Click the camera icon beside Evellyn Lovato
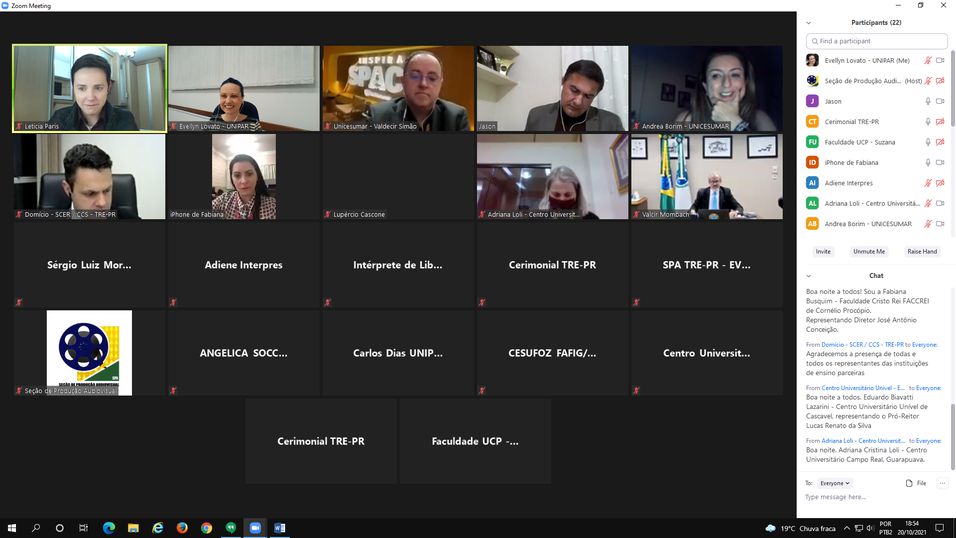 point(940,60)
